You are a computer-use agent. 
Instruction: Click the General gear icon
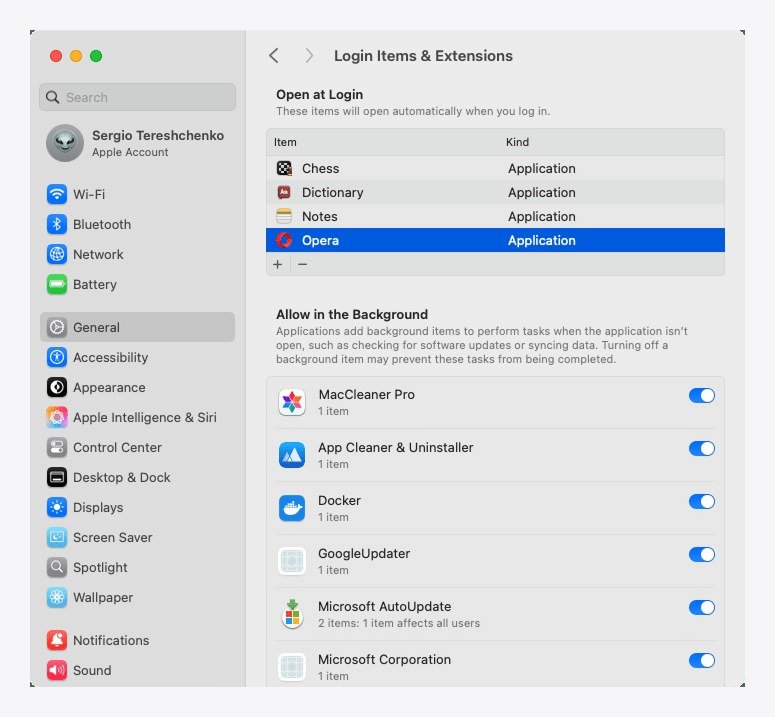click(x=57, y=327)
